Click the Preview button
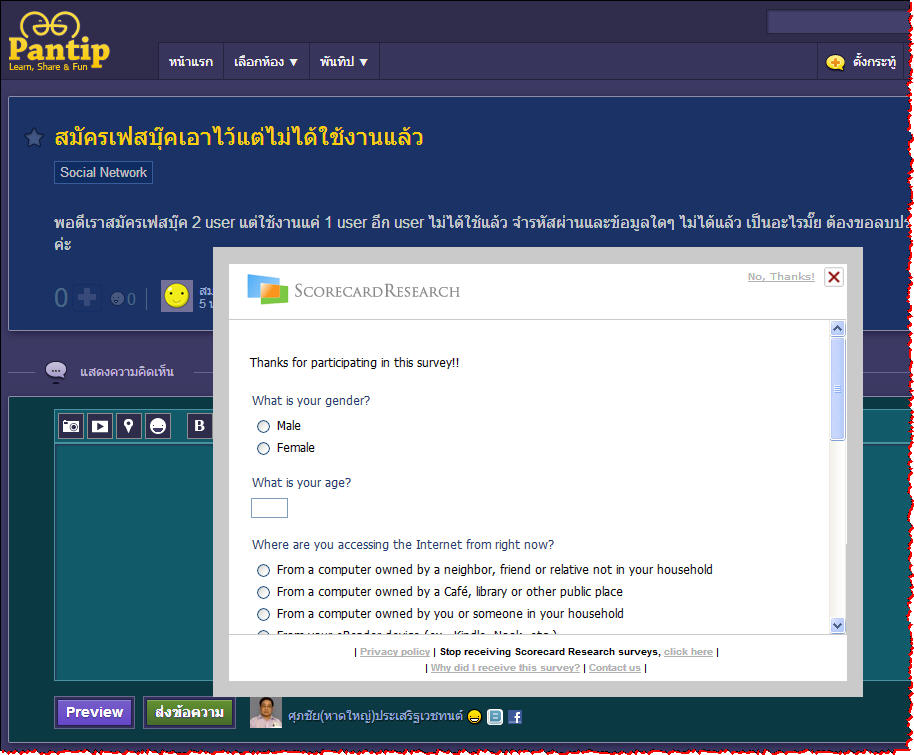914x755 pixels. tap(94, 712)
